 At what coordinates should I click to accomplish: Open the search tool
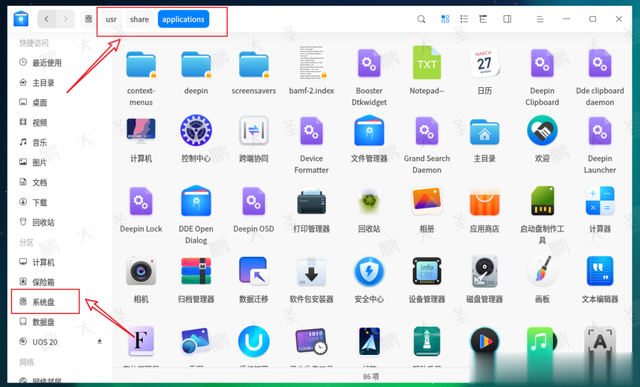point(421,19)
